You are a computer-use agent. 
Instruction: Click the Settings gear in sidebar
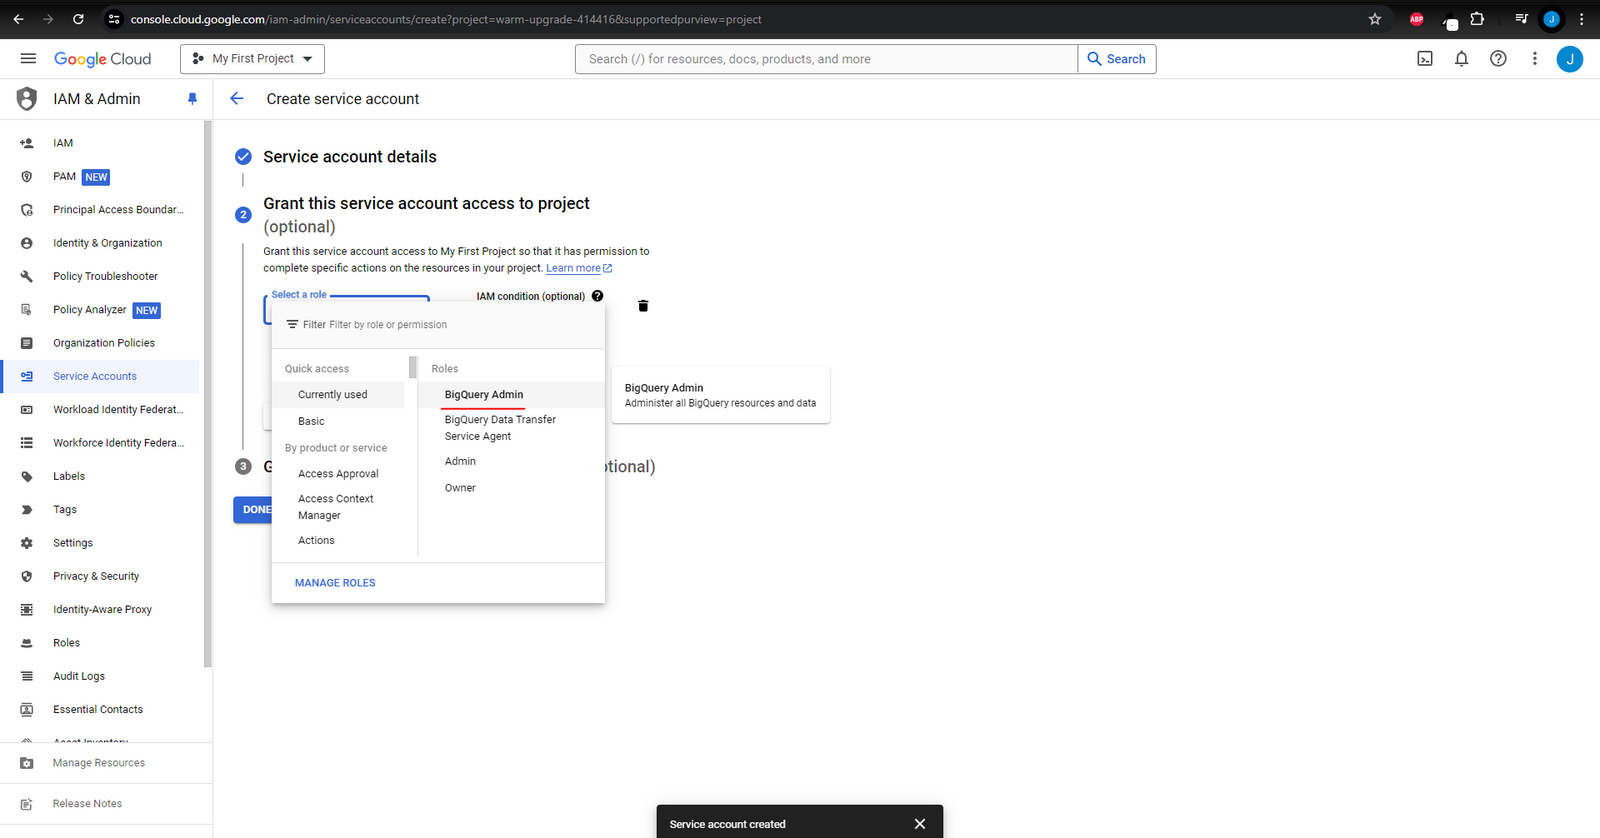click(x=27, y=543)
